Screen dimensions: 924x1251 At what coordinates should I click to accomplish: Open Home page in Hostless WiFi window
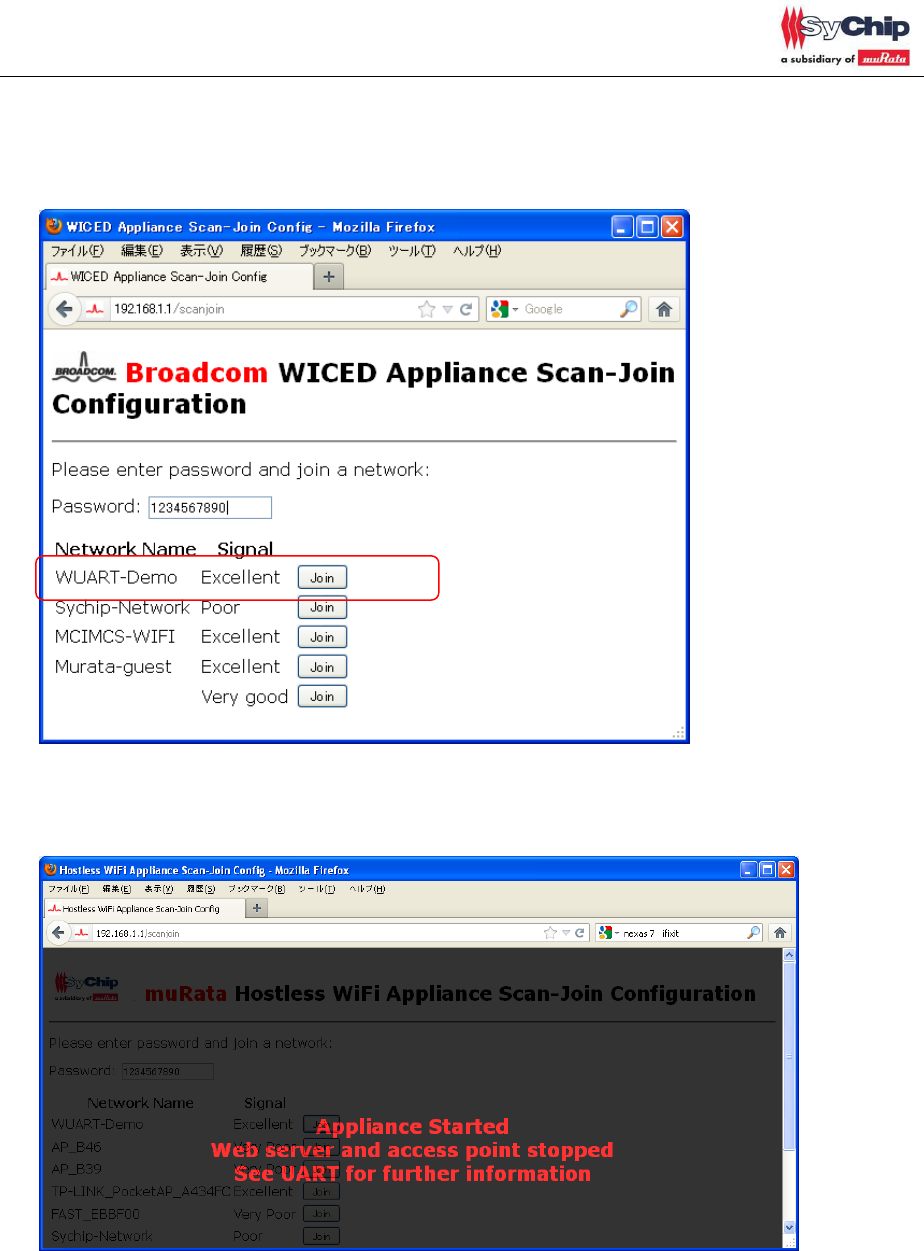point(780,932)
